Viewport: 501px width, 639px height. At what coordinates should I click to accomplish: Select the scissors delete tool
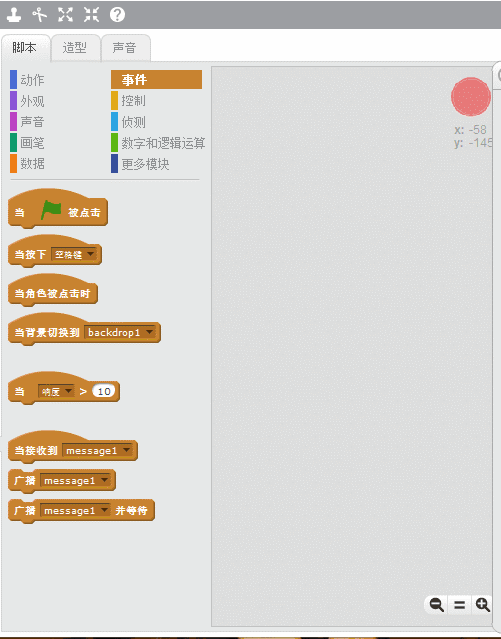(x=40, y=15)
